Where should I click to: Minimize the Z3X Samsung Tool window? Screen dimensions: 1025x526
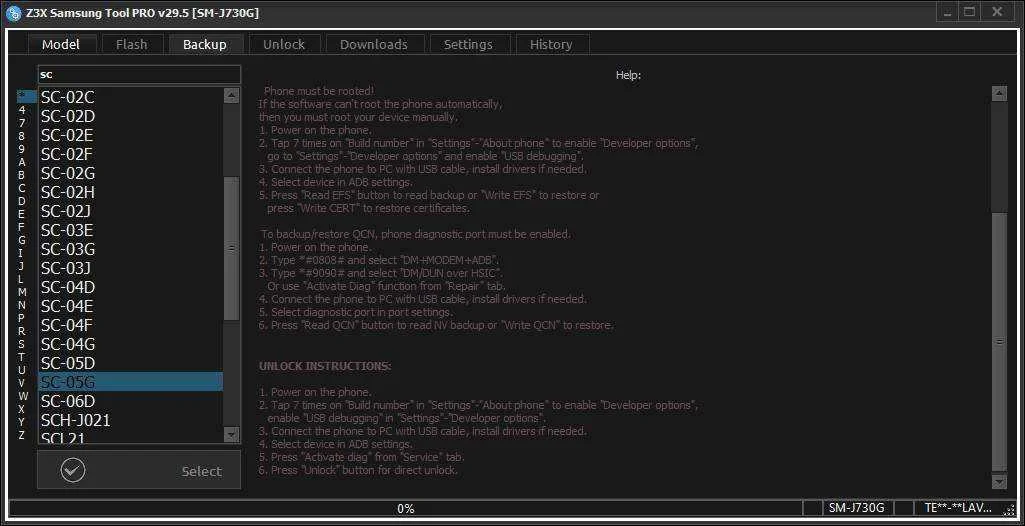tap(949, 12)
